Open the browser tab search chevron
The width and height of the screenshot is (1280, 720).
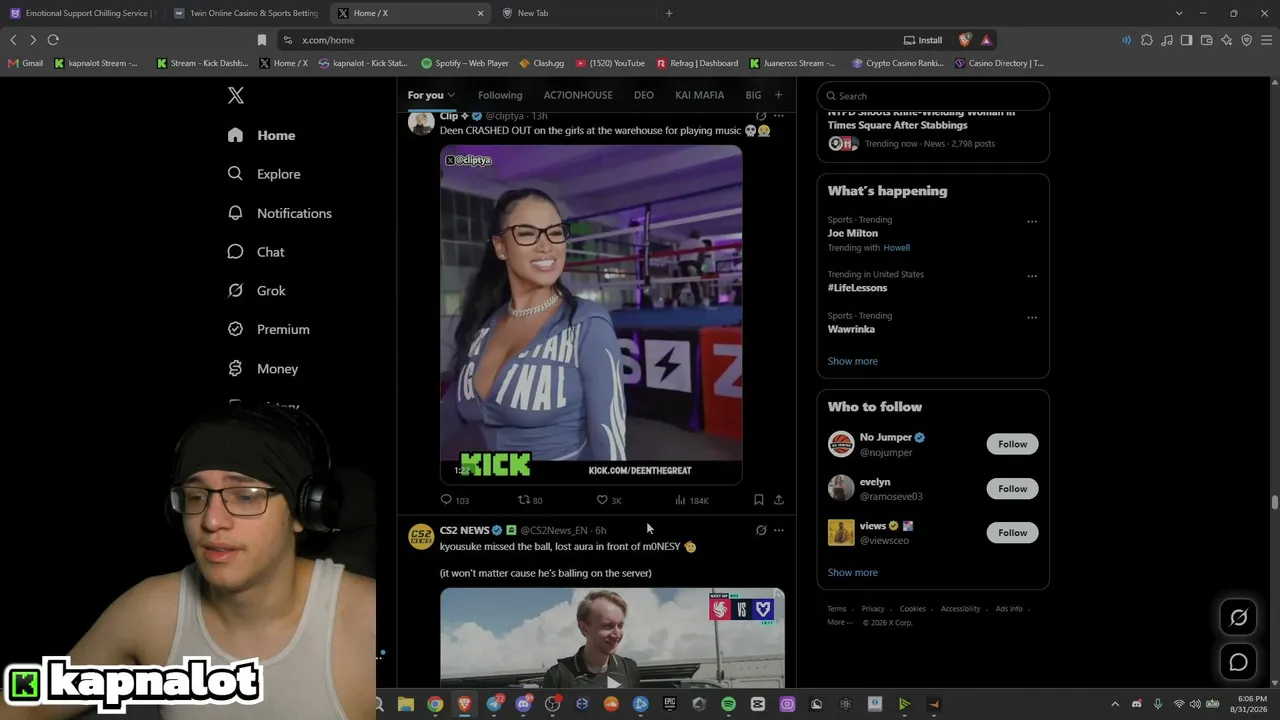[x=1179, y=13]
